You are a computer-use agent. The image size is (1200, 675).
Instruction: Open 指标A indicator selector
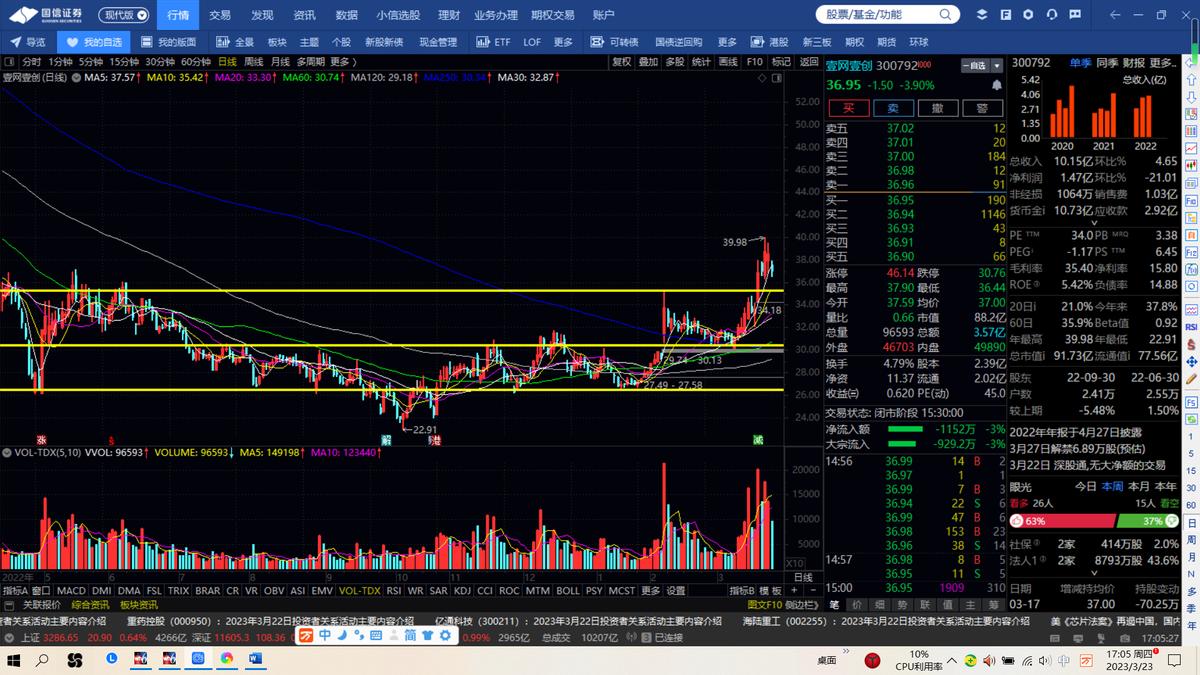[15, 590]
